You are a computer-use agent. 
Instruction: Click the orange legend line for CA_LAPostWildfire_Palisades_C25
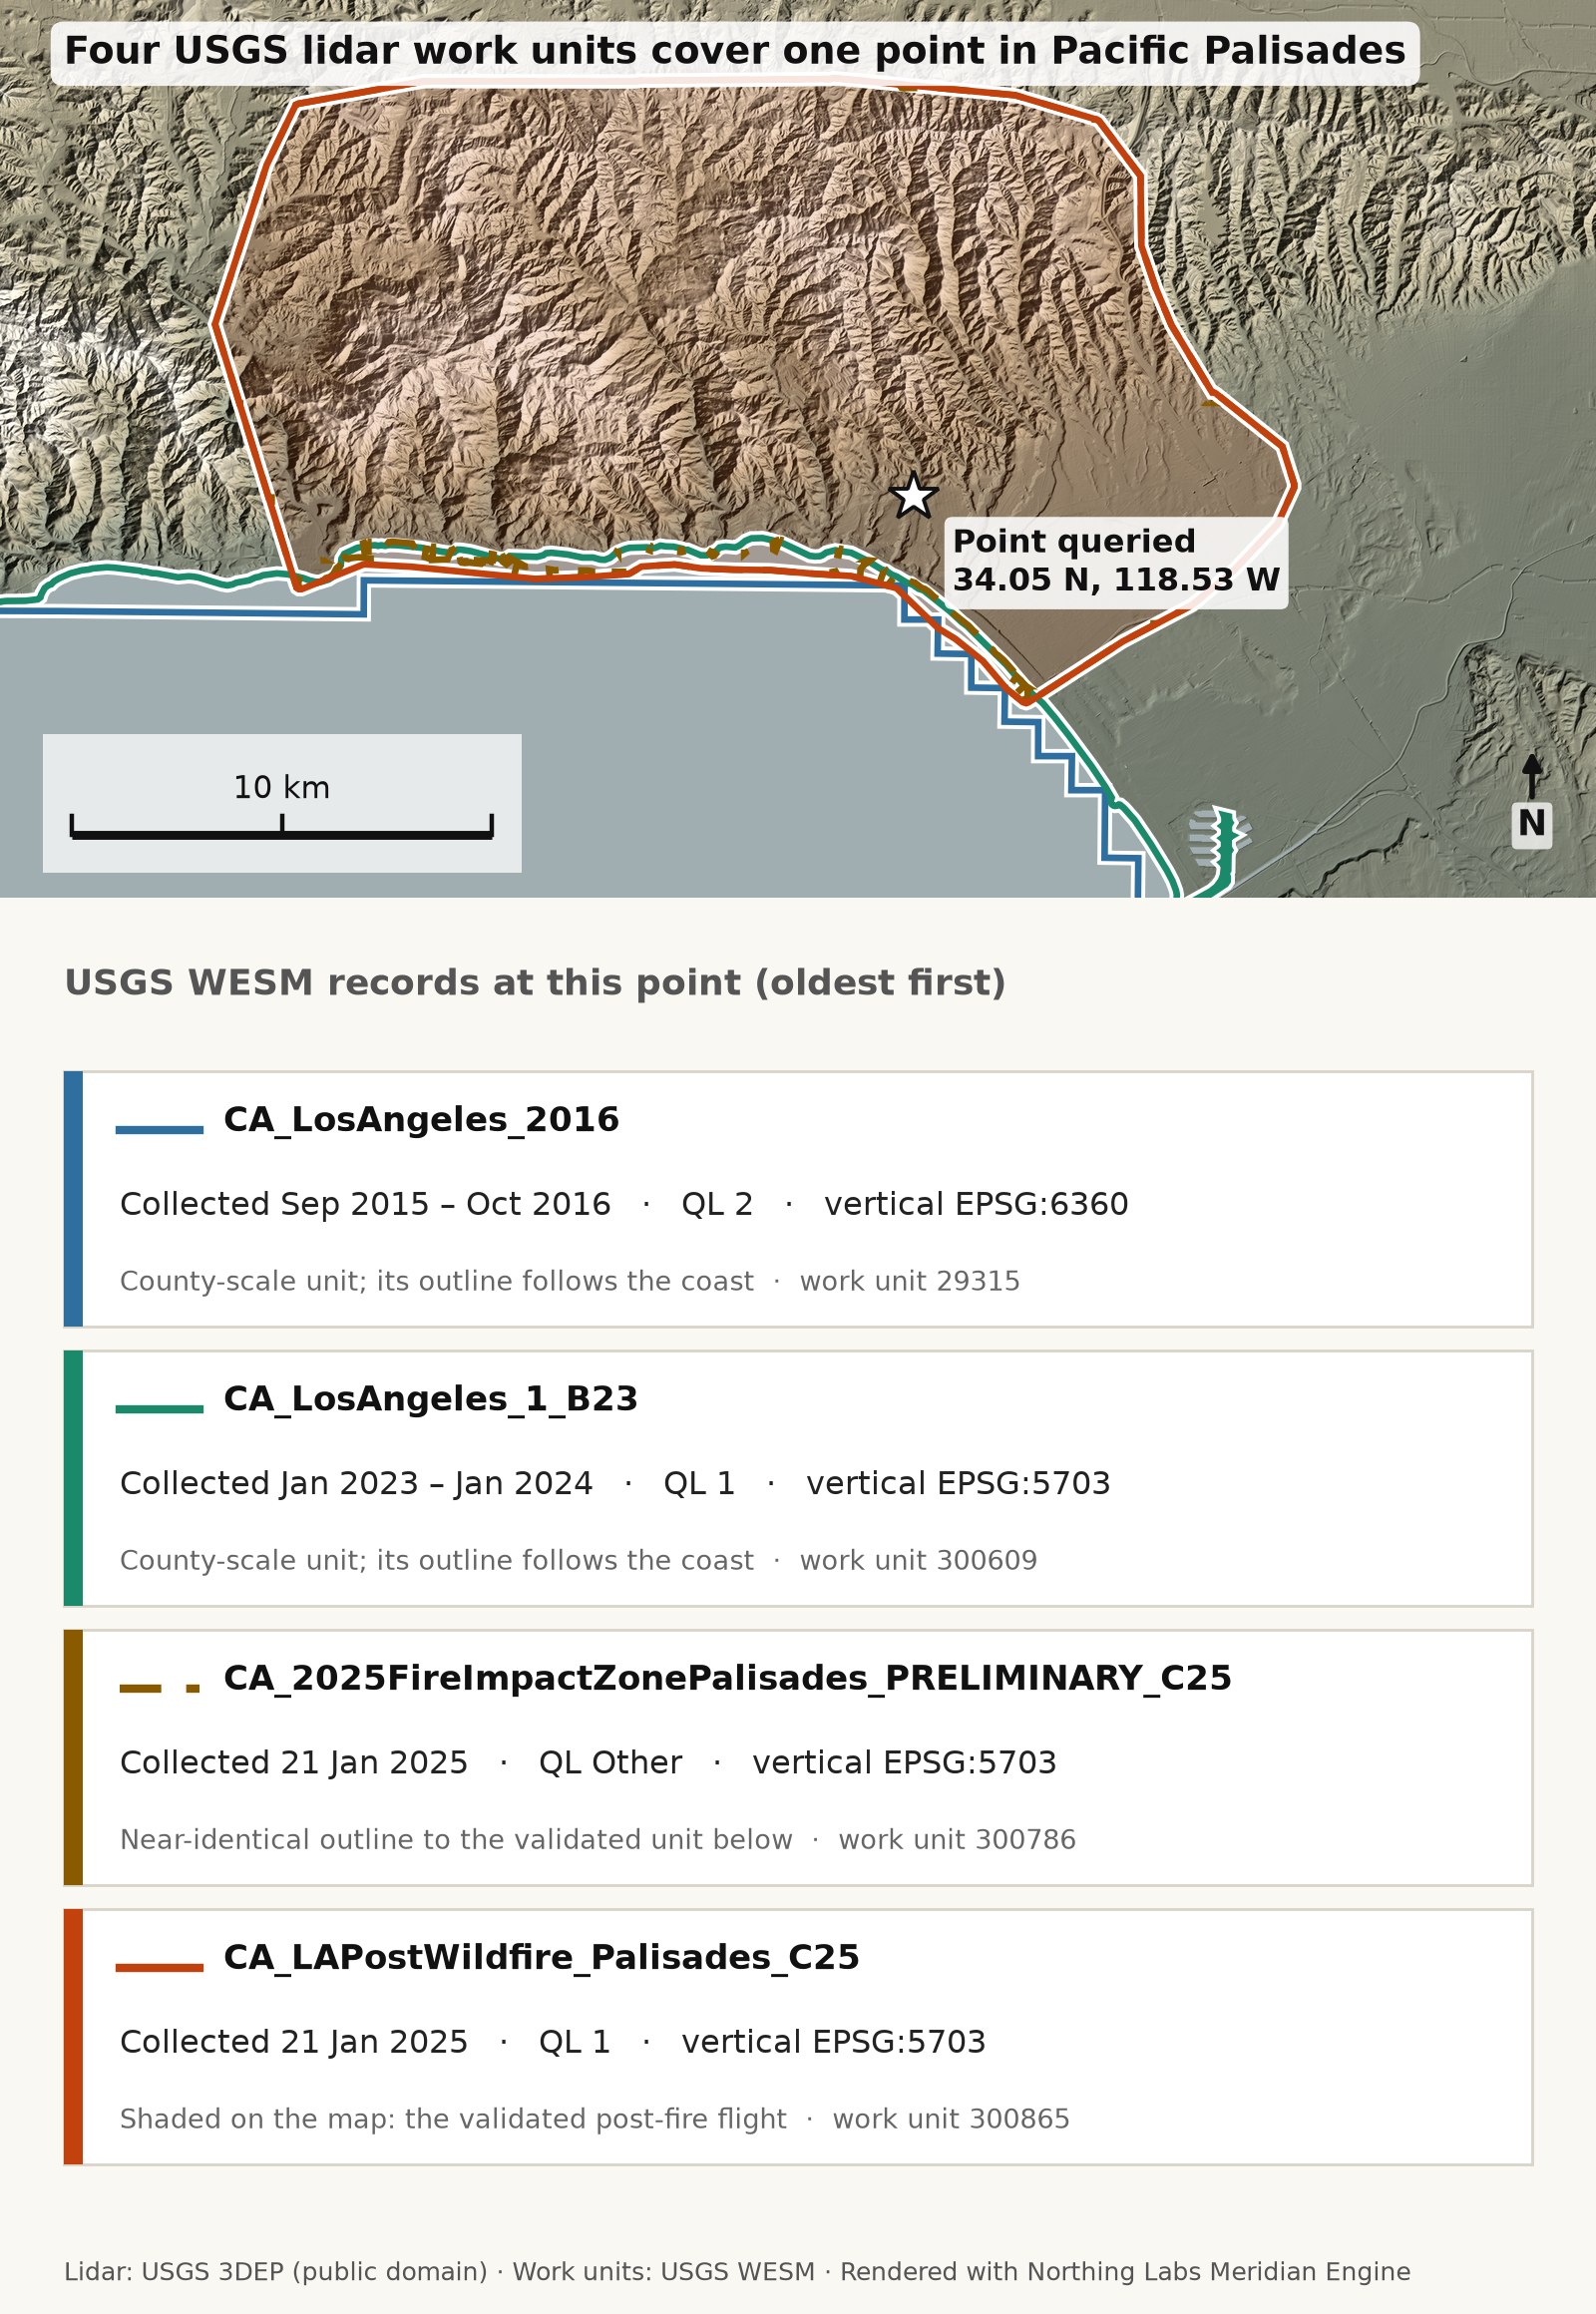pos(160,1967)
